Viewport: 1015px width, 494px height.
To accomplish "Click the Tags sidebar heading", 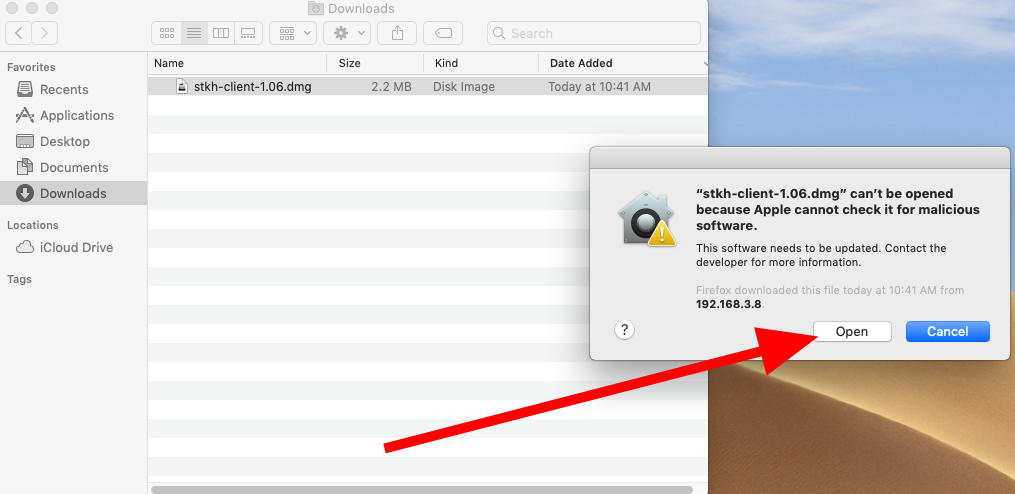I will 19,280.
